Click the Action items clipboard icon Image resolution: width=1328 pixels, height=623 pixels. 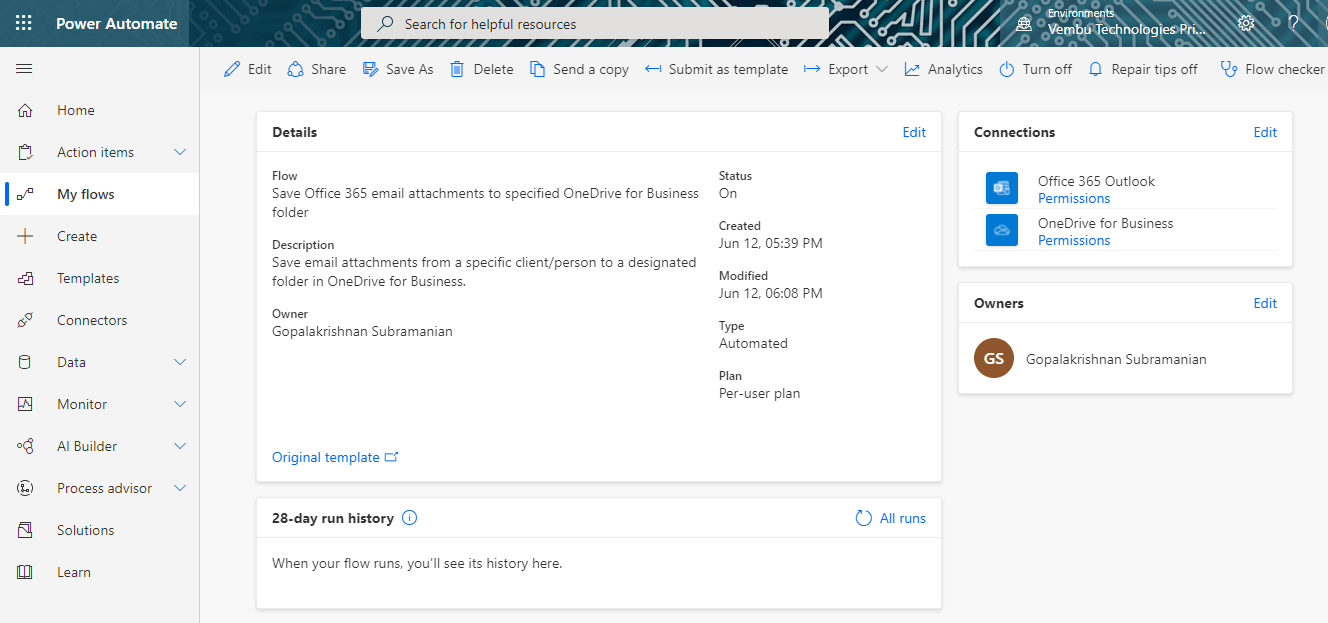point(26,153)
